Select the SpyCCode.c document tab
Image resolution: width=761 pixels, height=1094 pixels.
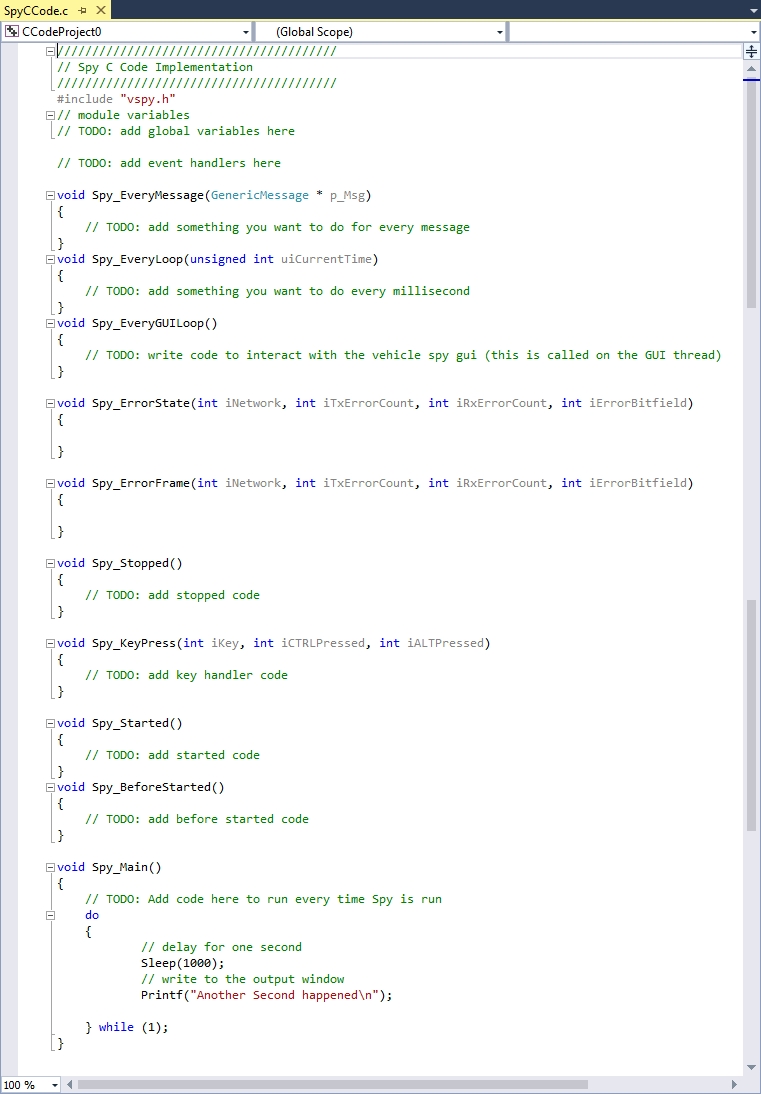click(36, 10)
